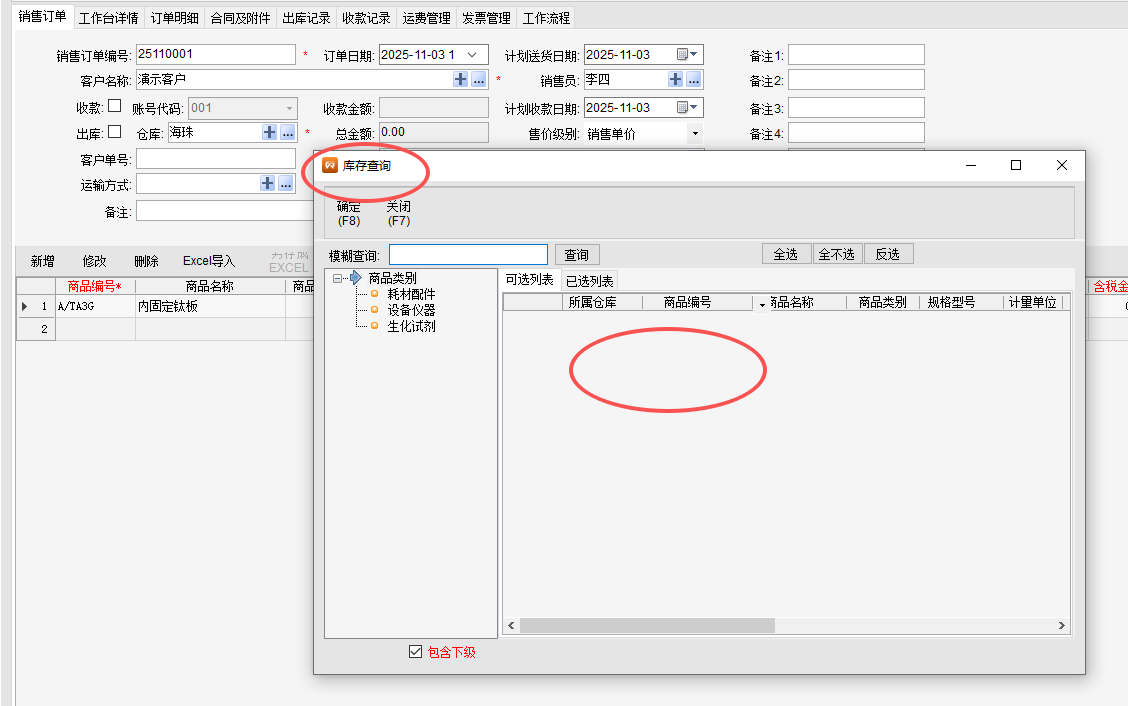Open the ellipsis lookup for 客户名称
This screenshot has height=706, width=1128.
tap(479, 80)
